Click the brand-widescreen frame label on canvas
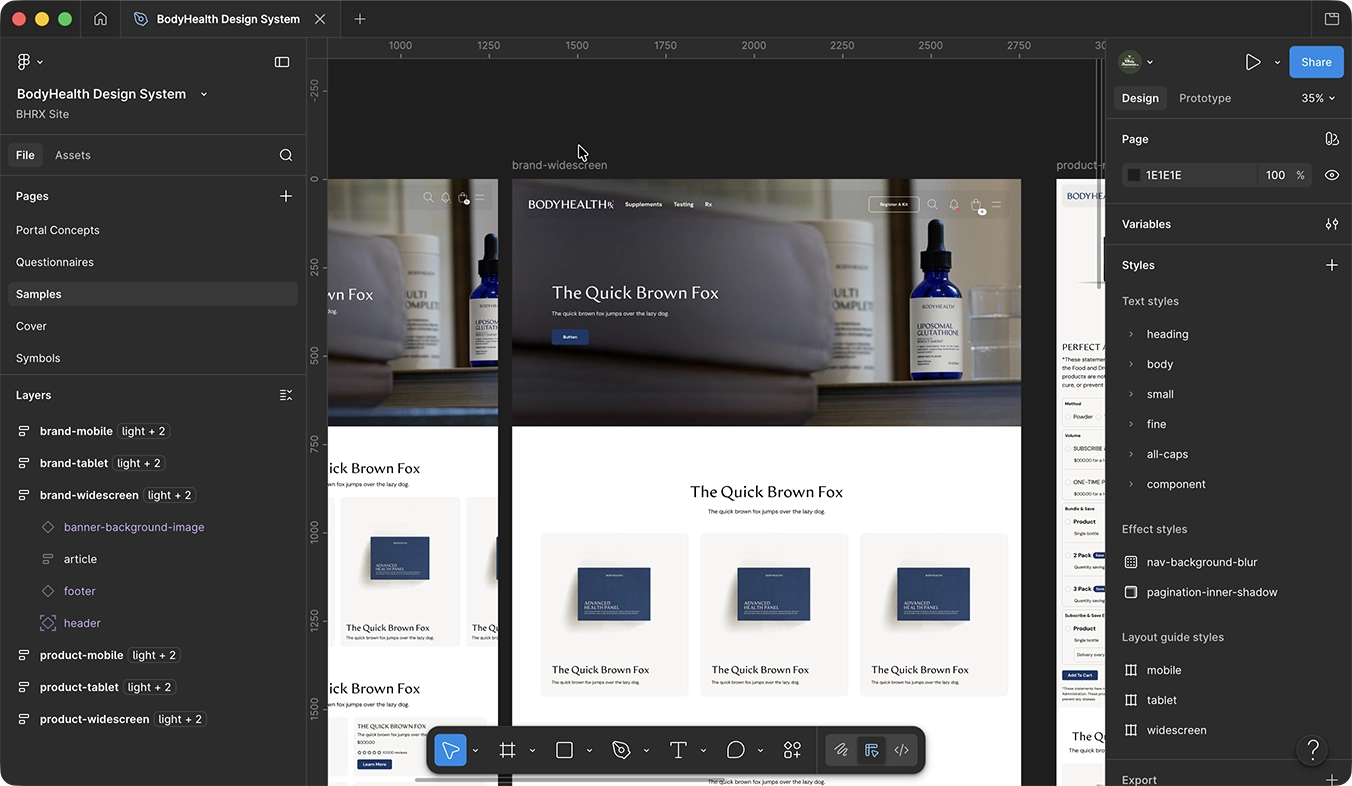 coord(559,165)
